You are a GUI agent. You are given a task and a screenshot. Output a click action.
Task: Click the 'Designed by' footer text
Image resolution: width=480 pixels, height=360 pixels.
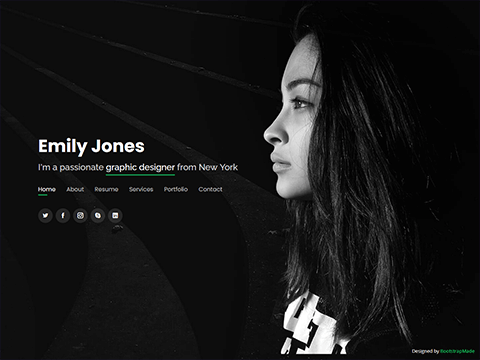click(425, 351)
